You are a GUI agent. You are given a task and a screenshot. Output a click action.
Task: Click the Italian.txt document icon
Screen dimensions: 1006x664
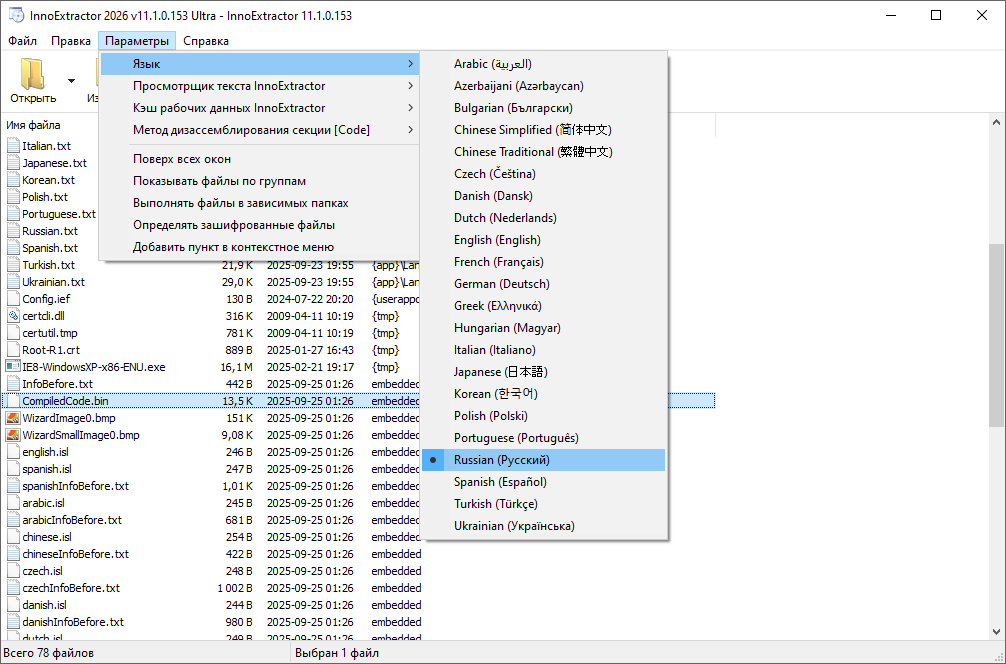click(13, 146)
